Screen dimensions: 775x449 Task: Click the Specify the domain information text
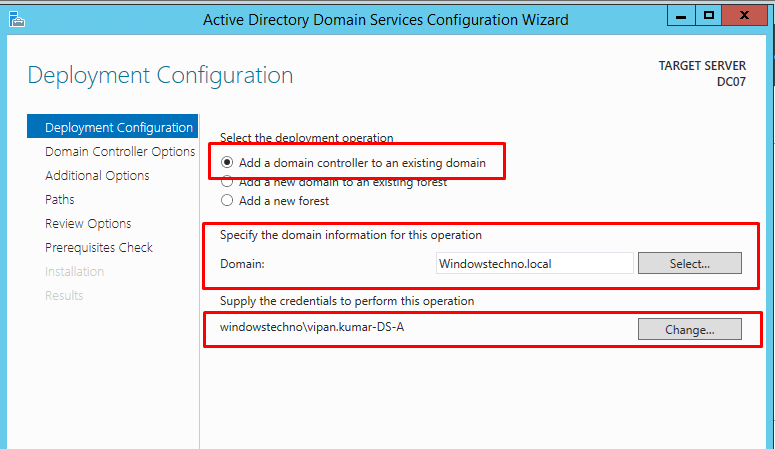350,235
